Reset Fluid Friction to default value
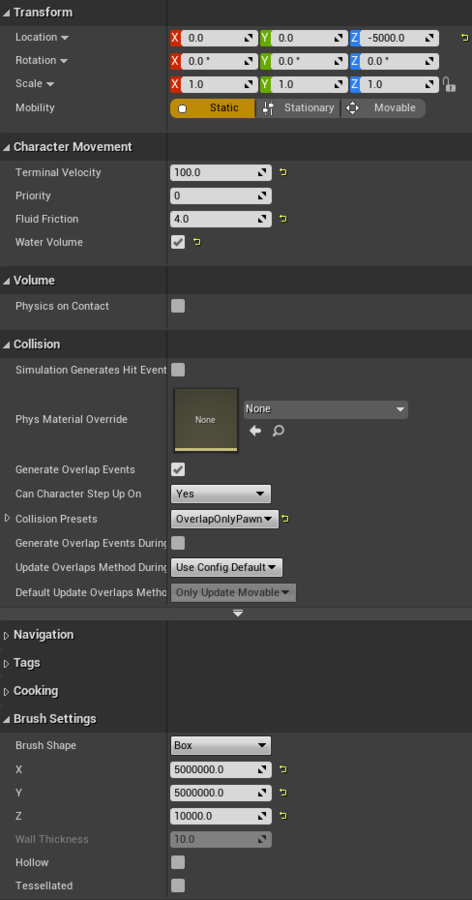This screenshot has width=472, height=900. [283, 219]
